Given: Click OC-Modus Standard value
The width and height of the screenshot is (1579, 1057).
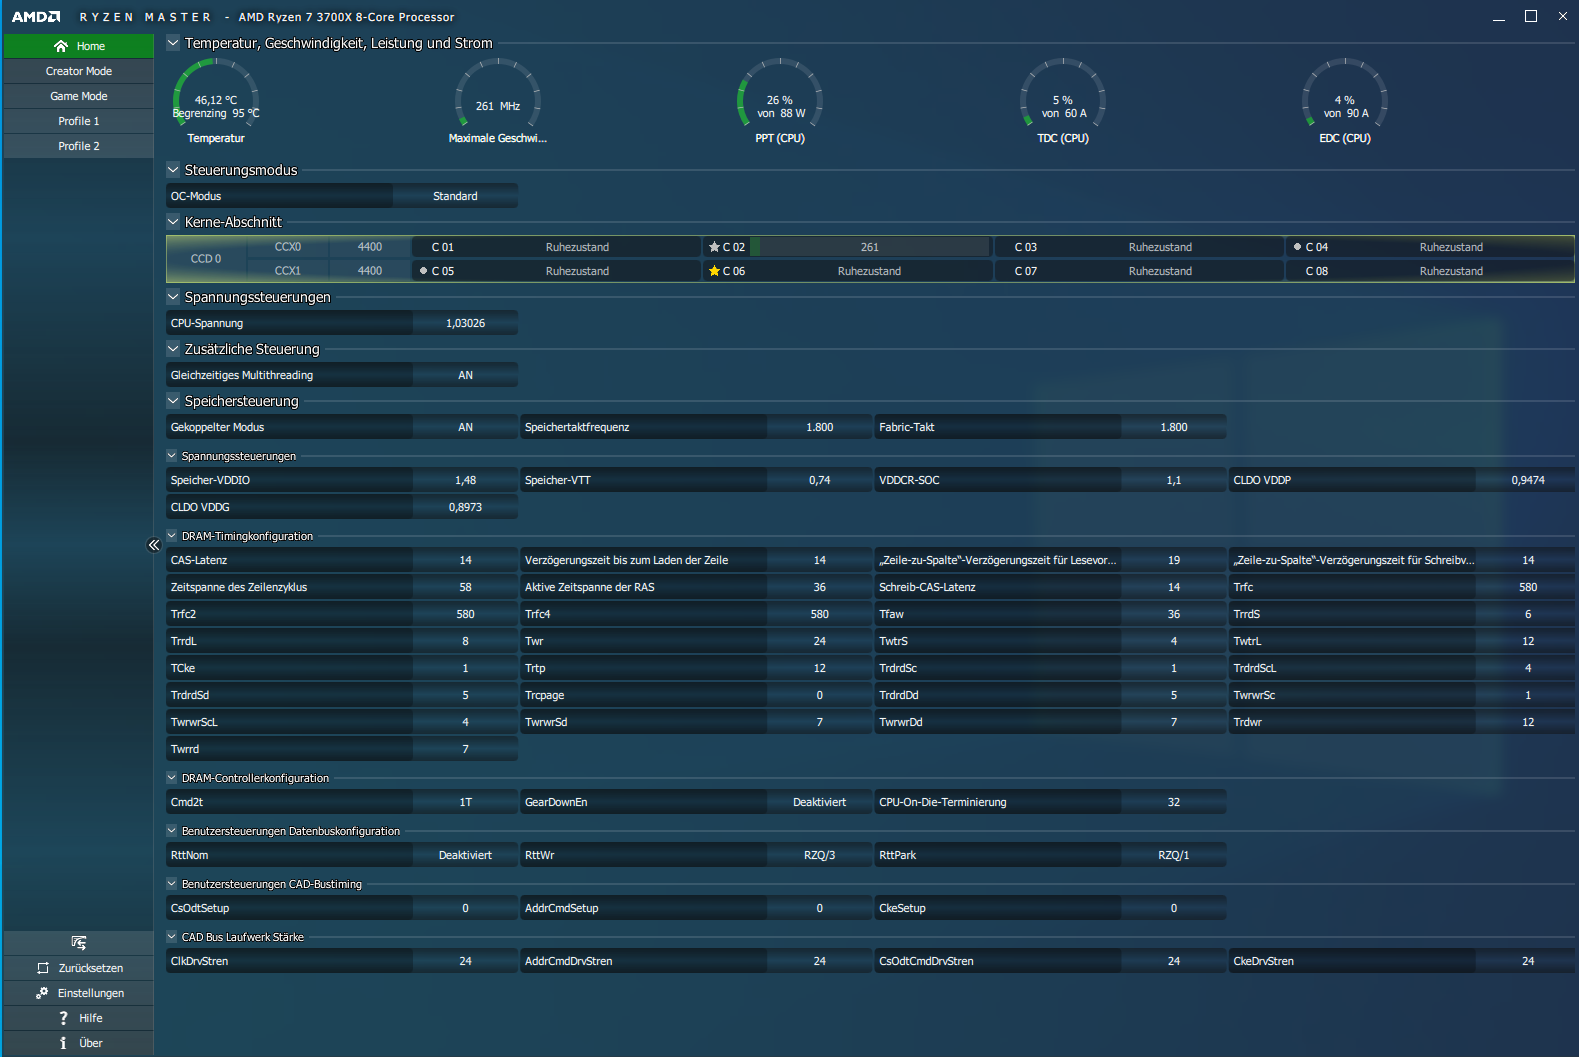Looking at the screenshot, I should tap(455, 196).
